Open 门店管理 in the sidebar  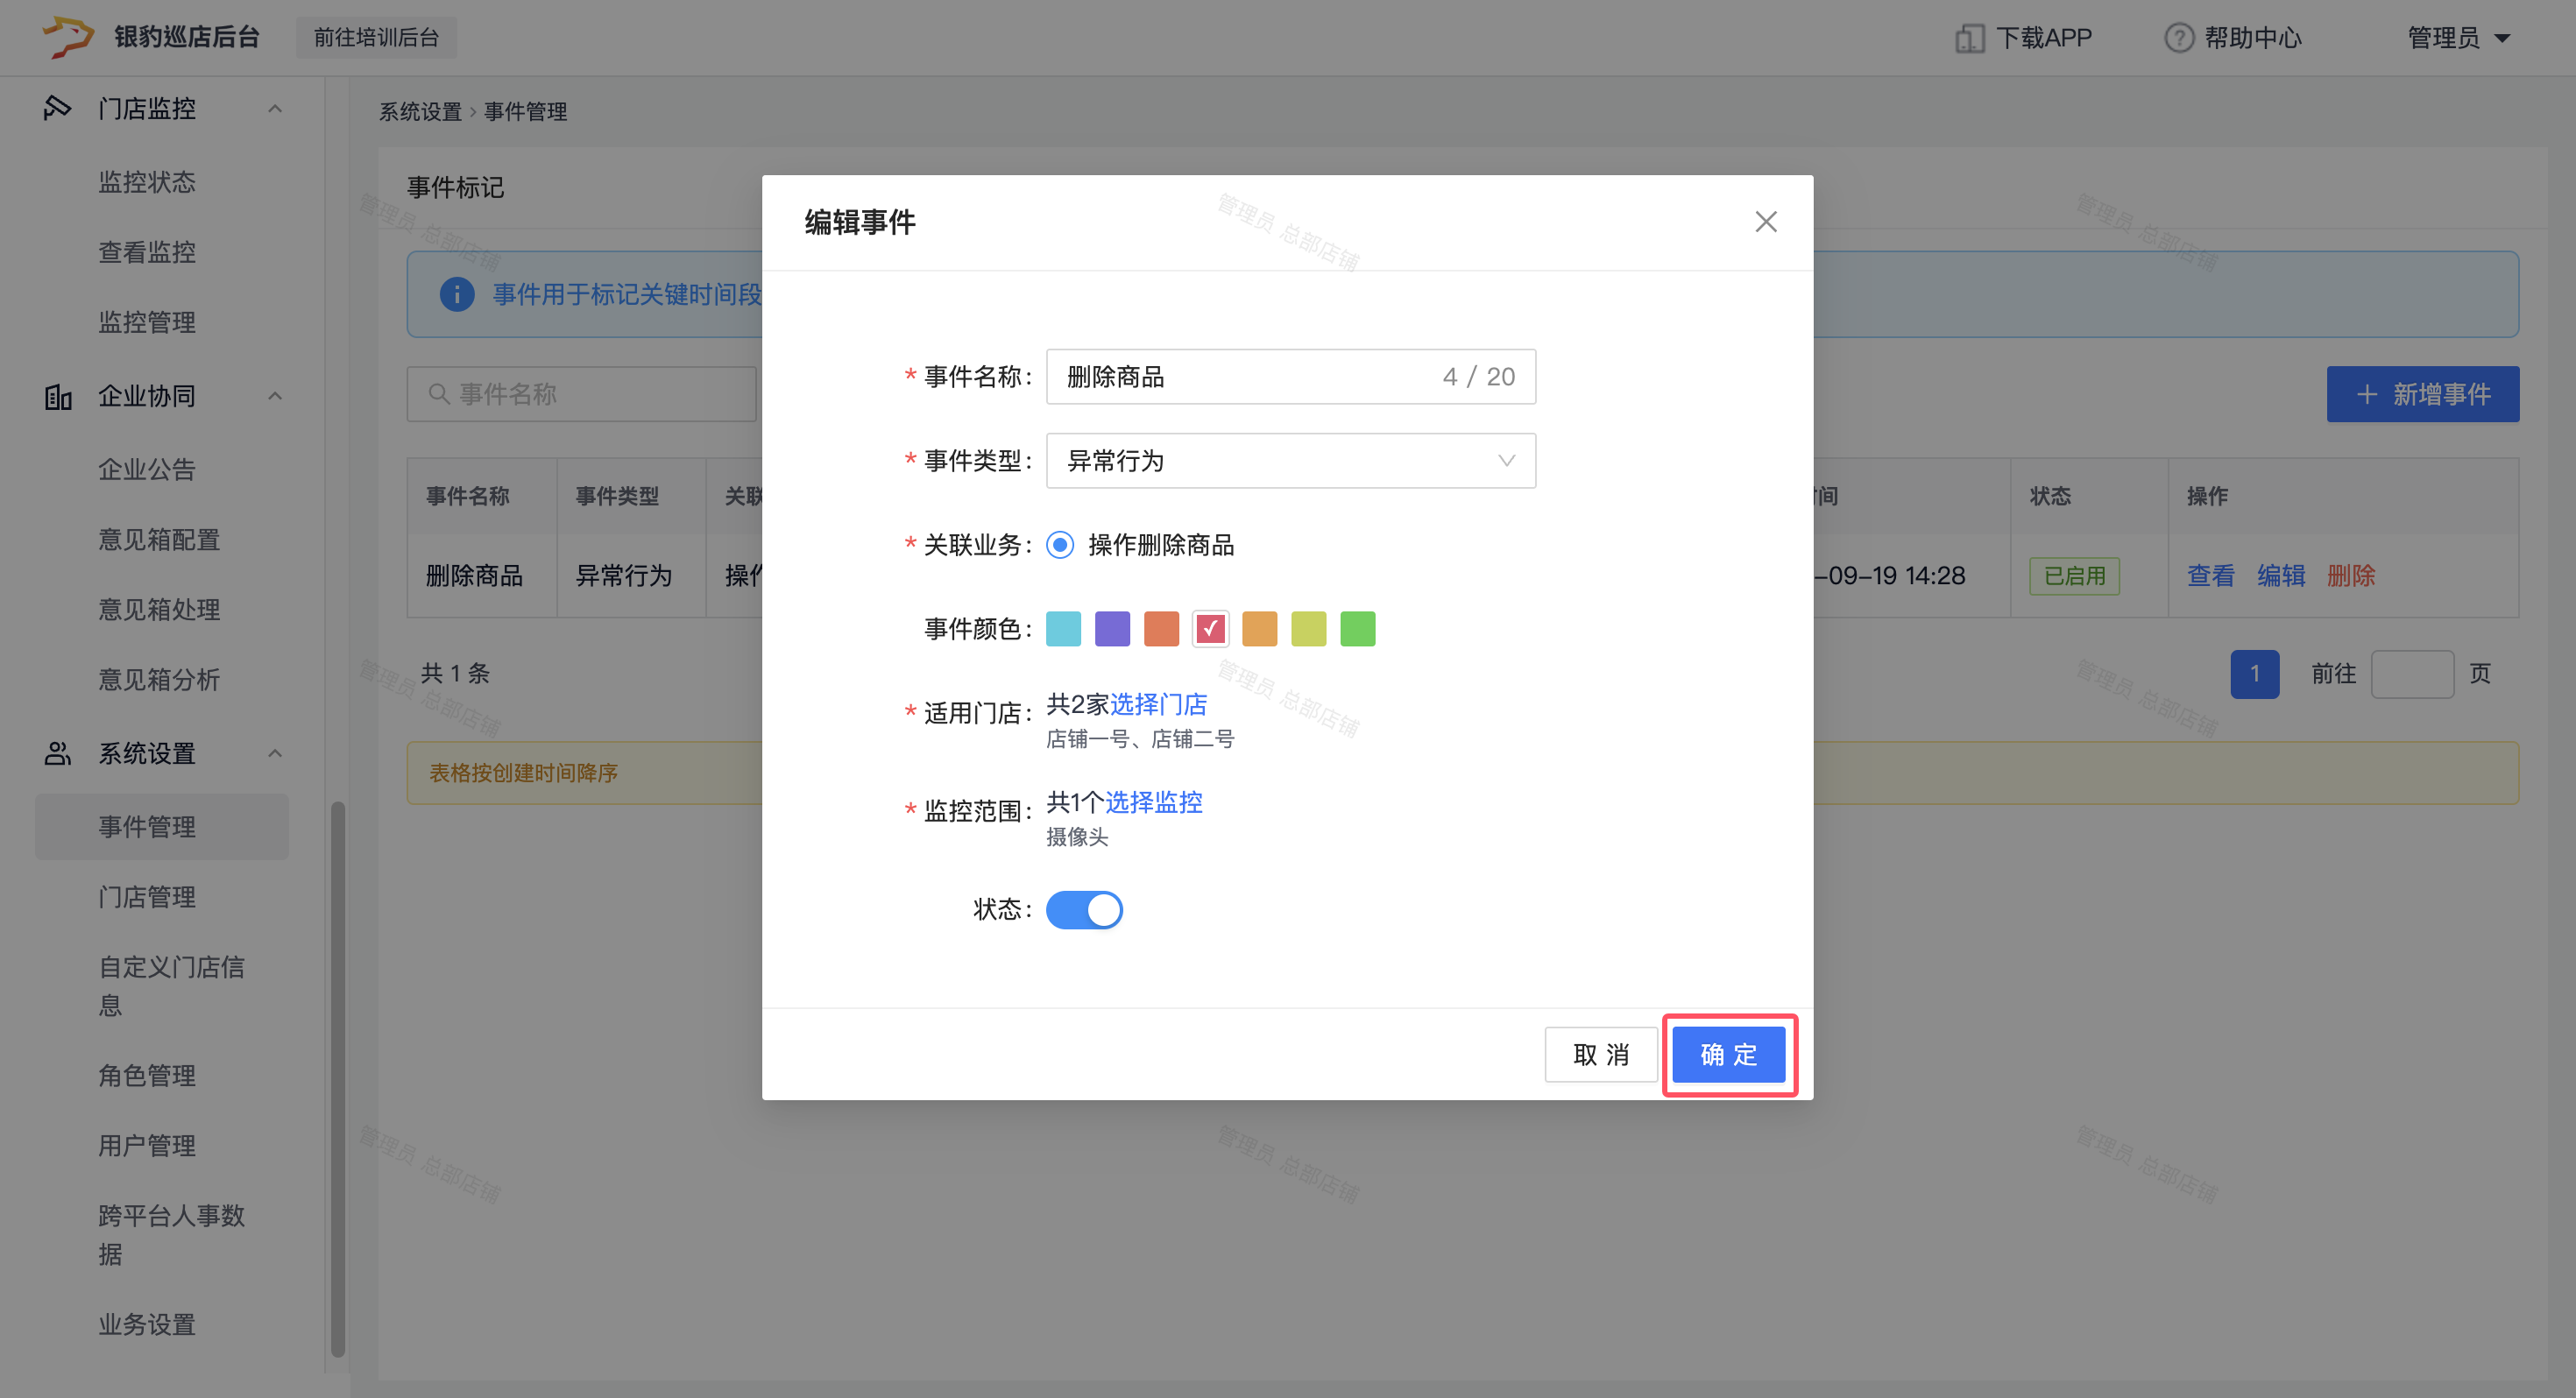147,896
